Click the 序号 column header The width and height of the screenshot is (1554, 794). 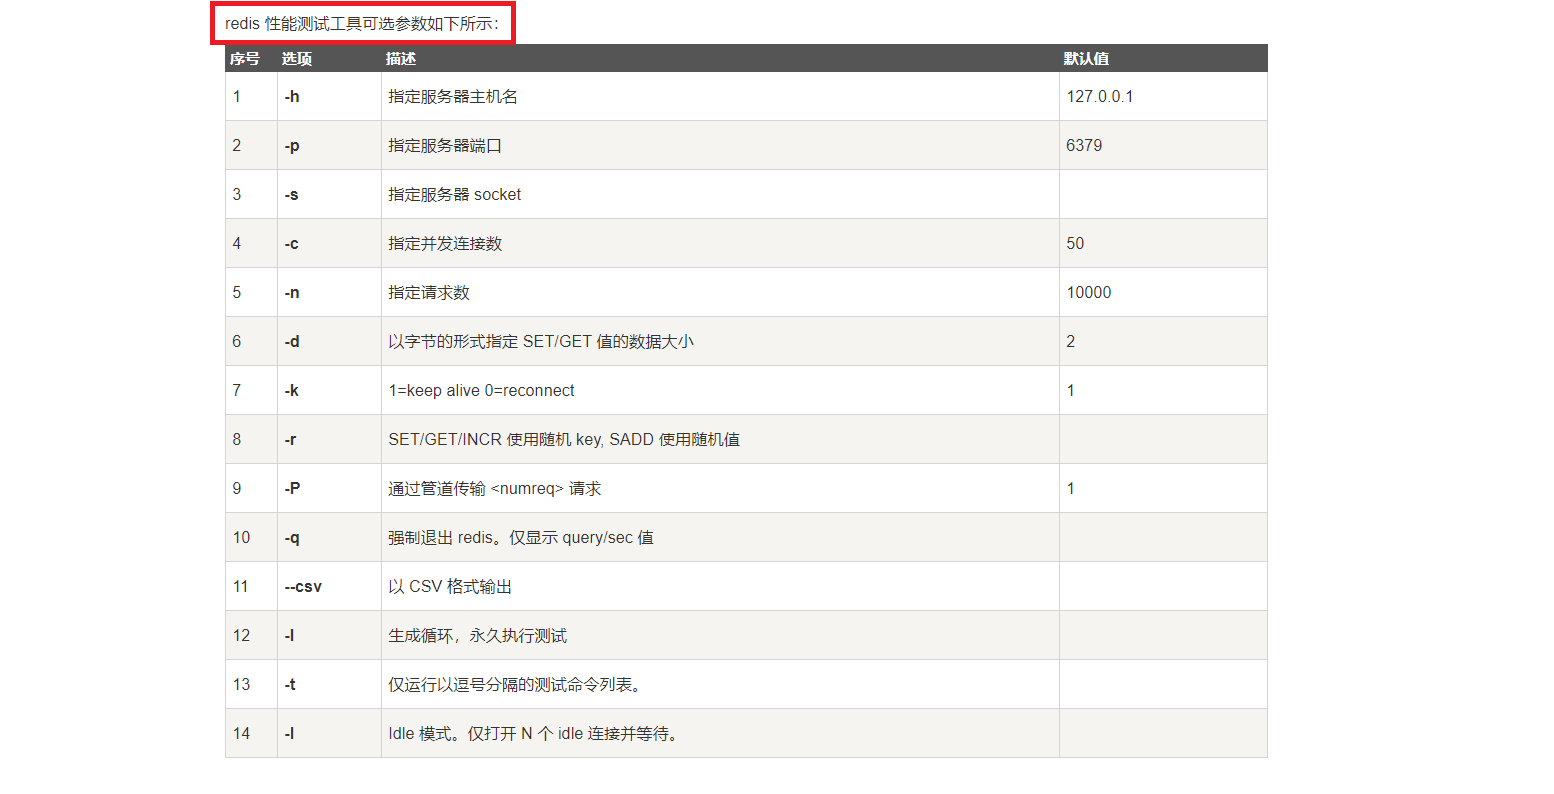coord(244,59)
